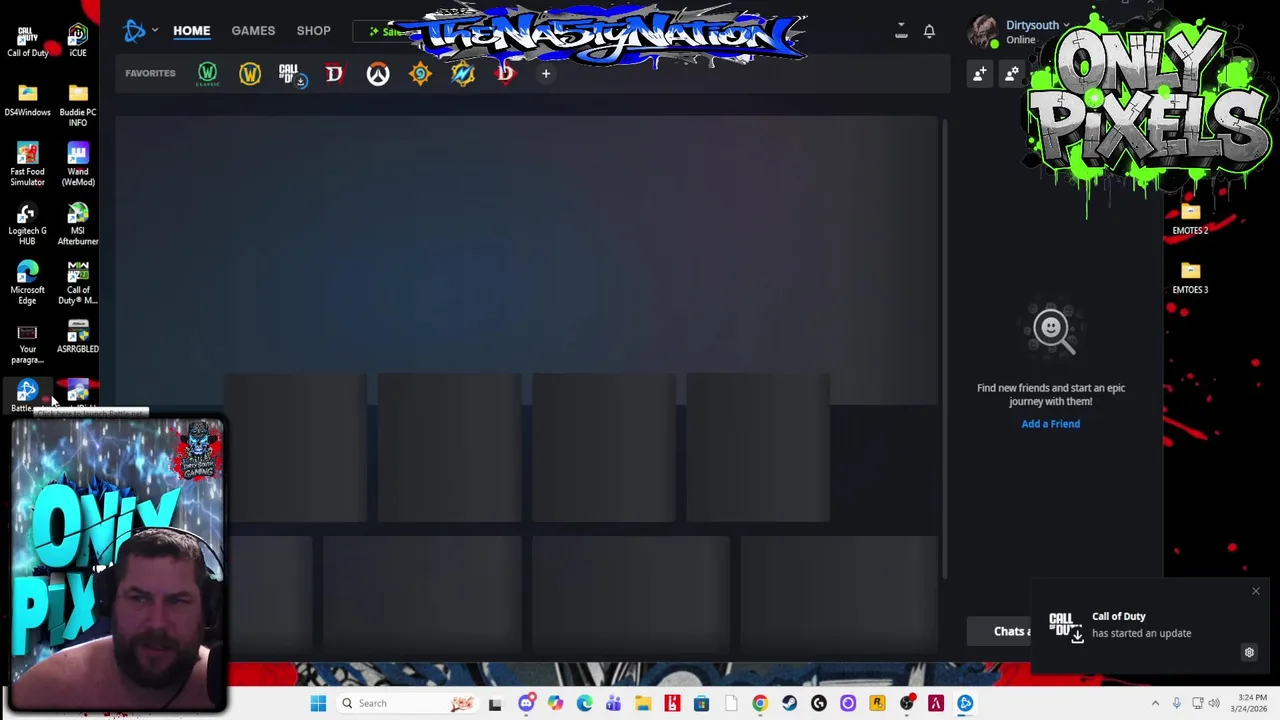The image size is (1280, 720).
Task: Select Buddie PC INFO desktop folder
Action: [x=78, y=104]
